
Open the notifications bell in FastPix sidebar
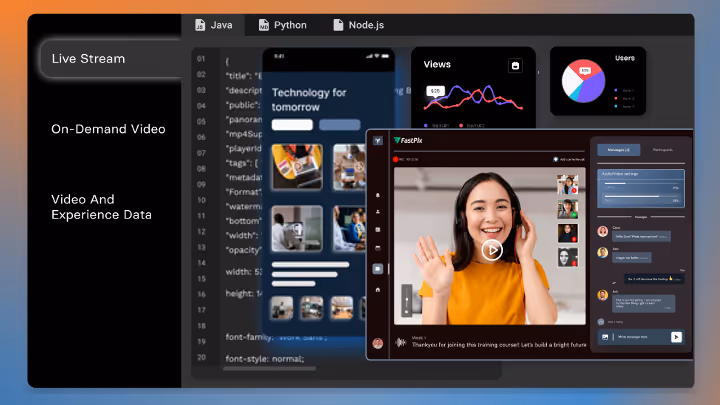378,195
